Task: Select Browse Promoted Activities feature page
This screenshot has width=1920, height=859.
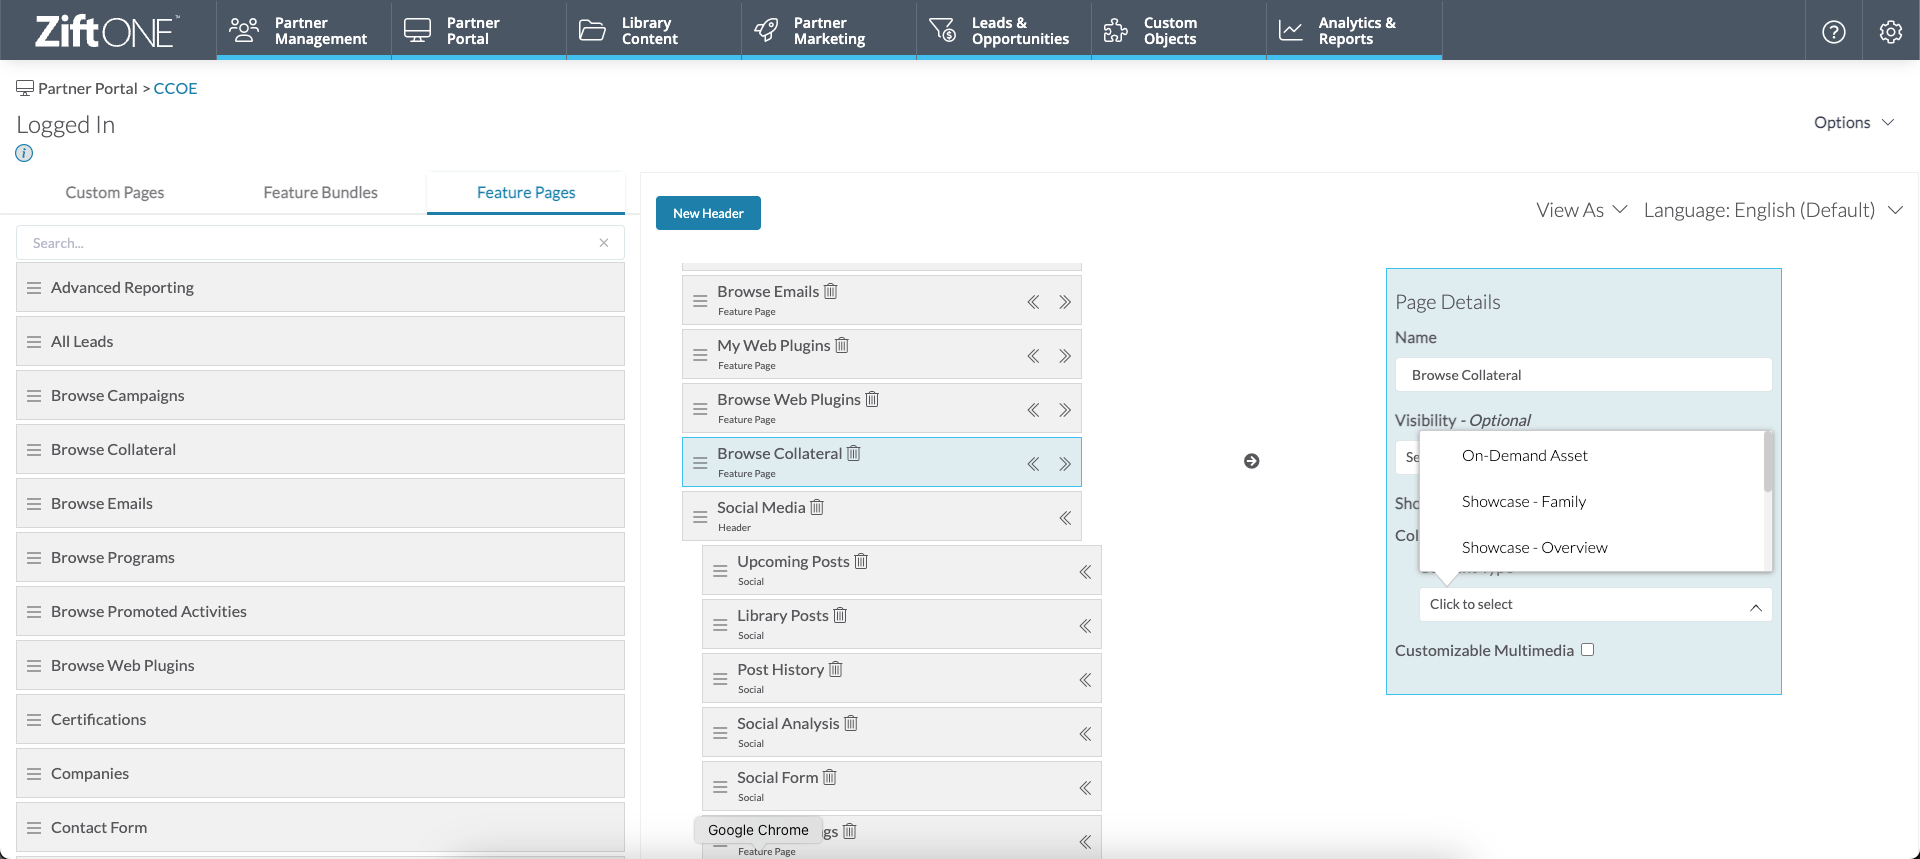Action: [320, 611]
